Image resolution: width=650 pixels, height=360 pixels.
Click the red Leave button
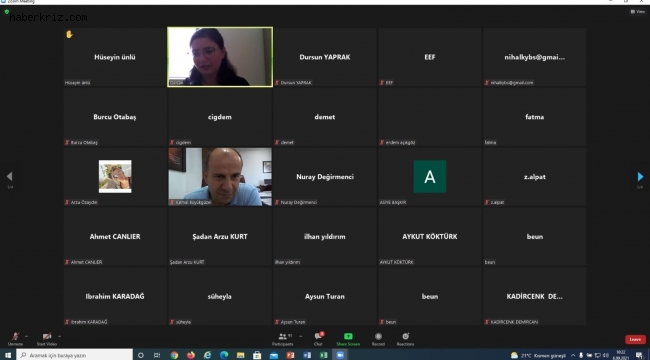tap(635, 339)
